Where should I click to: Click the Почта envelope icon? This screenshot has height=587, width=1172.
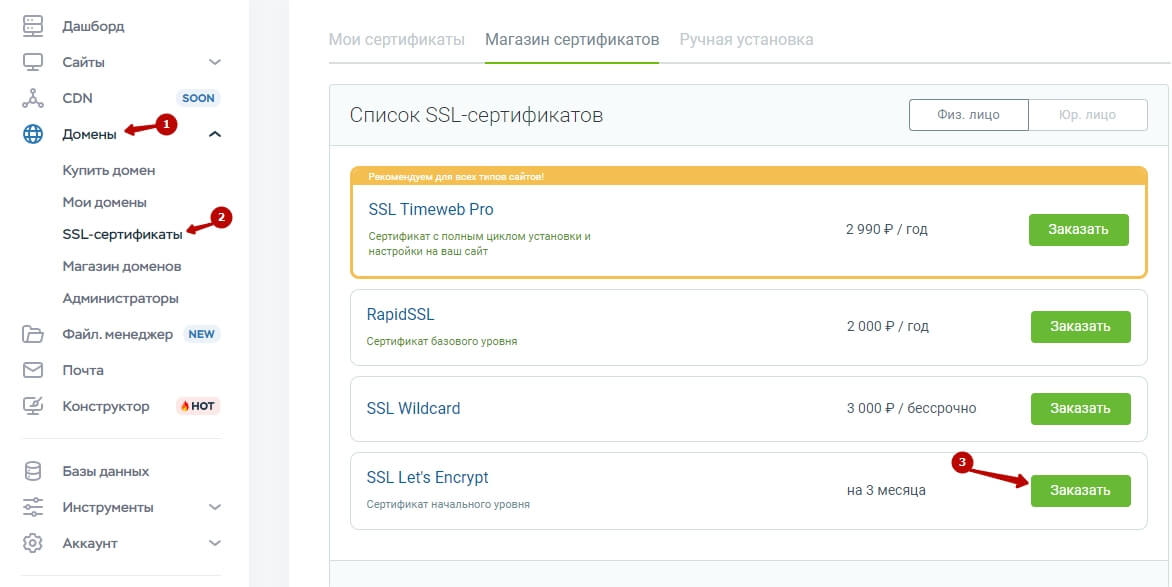33,370
